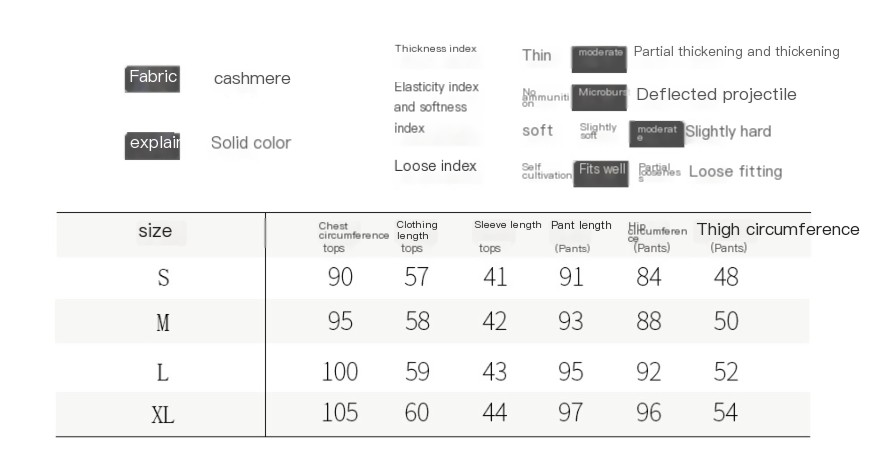Select the XL size row
Screen dimensions: 880x464
433,414
